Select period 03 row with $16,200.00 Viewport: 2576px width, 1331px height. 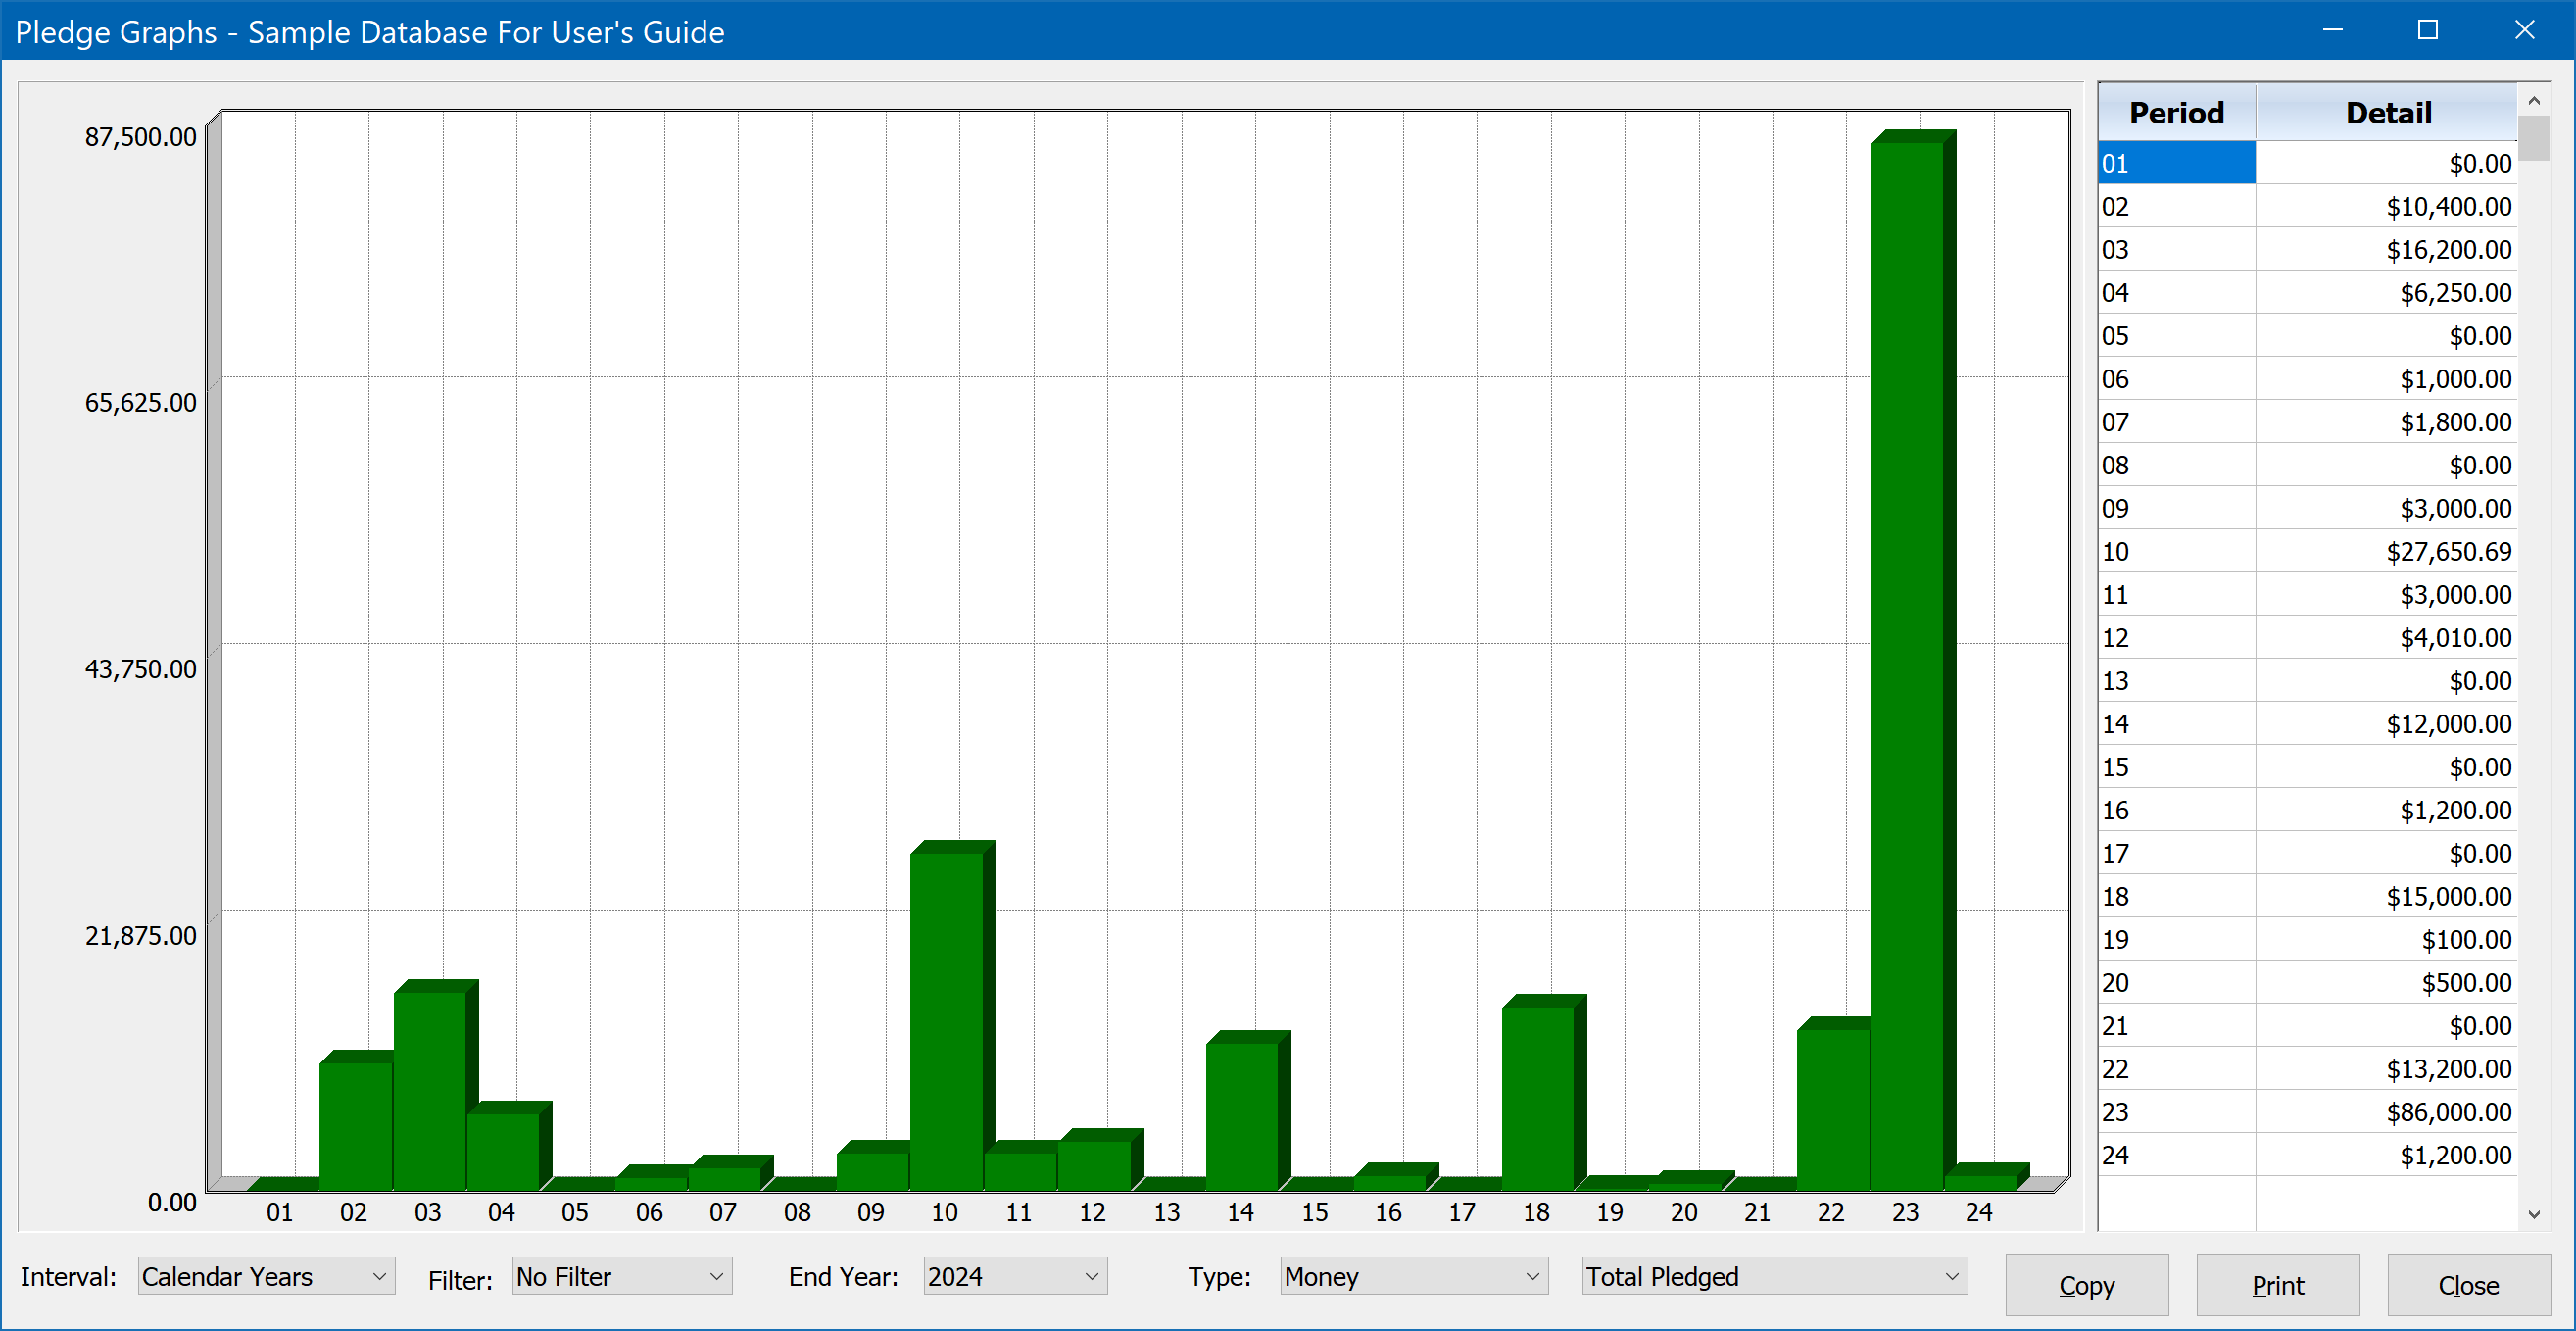click(2307, 249)
